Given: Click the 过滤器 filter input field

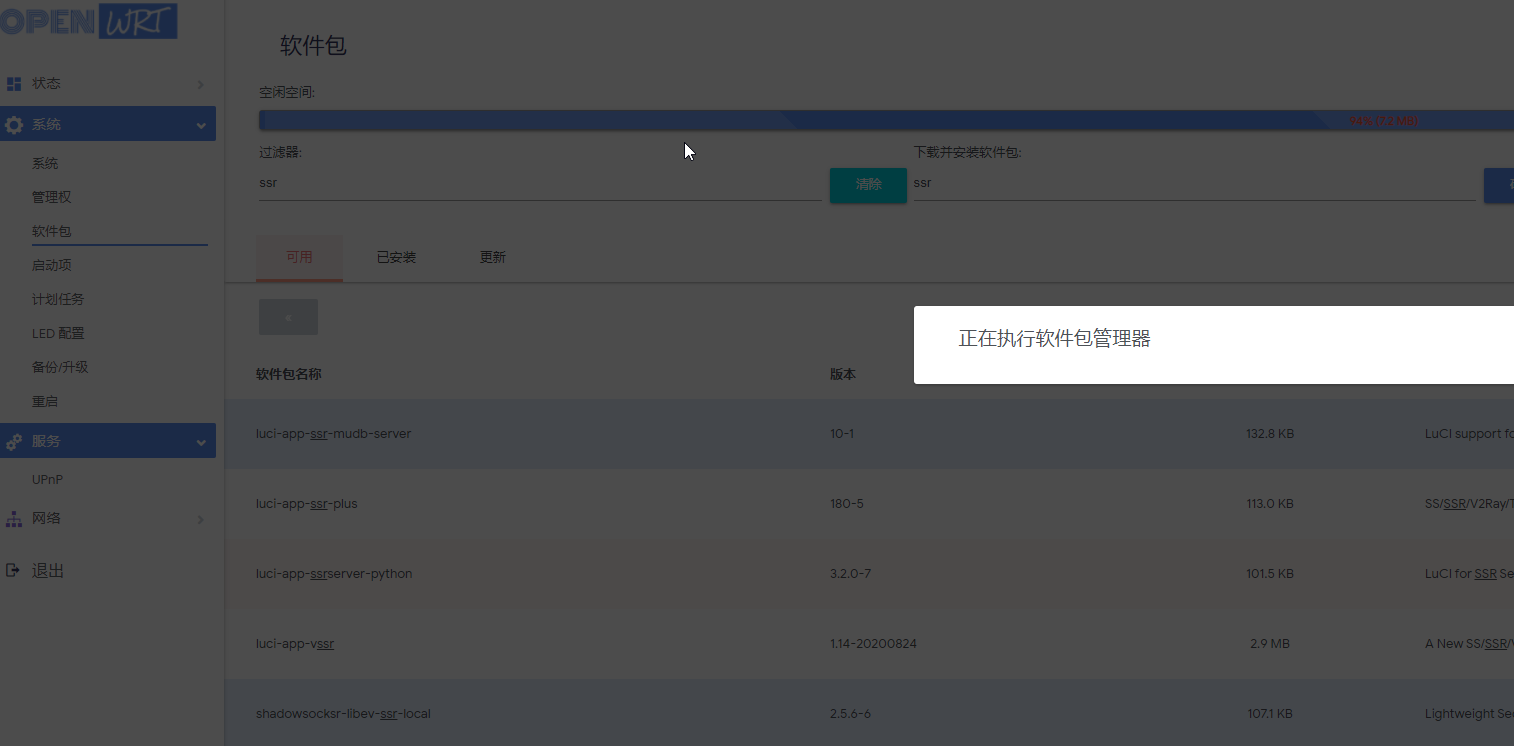Looking at the screenshot, I should tap(540, 183).
